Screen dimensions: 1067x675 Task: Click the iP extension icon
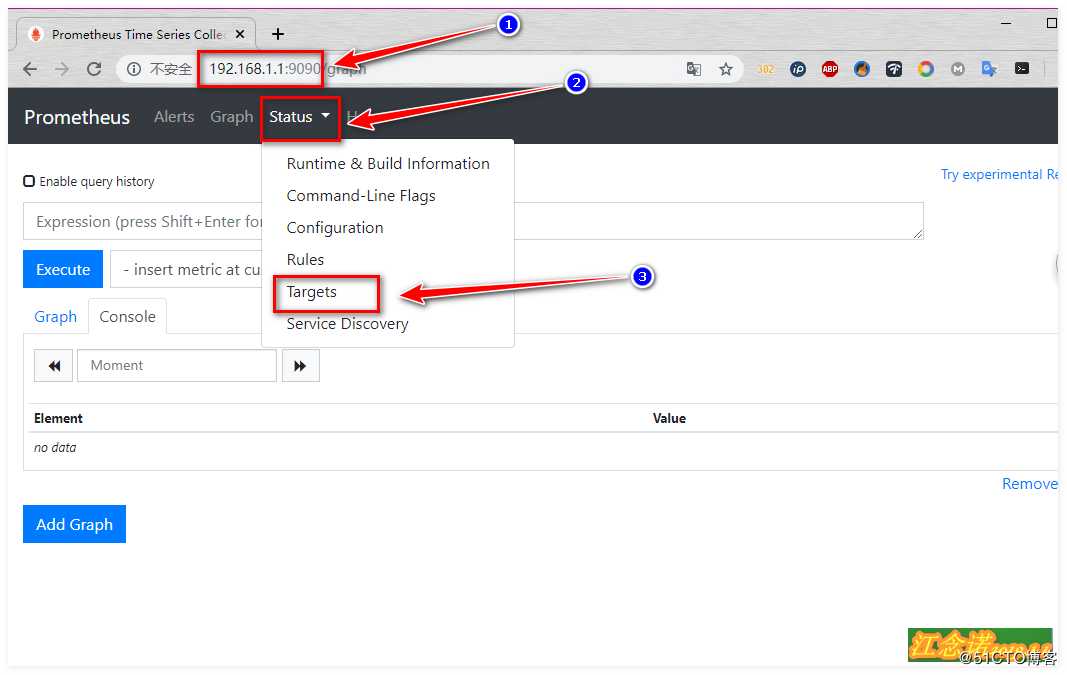[798, 69]
